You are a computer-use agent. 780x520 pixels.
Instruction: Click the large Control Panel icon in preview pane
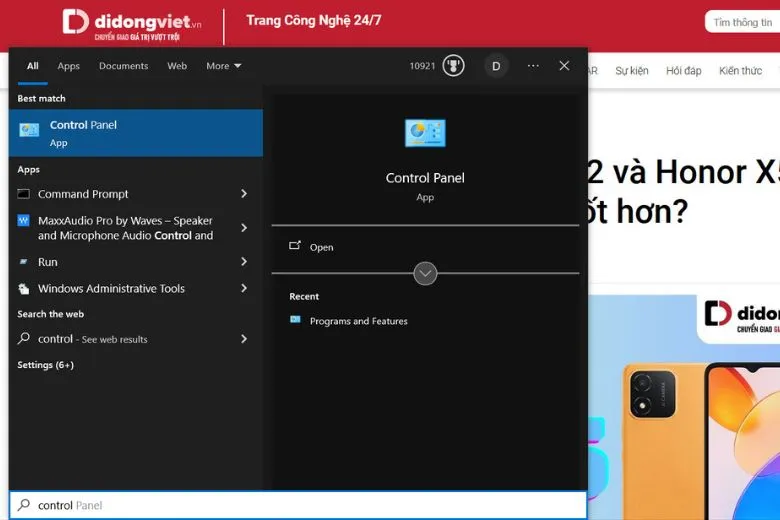(425, 133)
